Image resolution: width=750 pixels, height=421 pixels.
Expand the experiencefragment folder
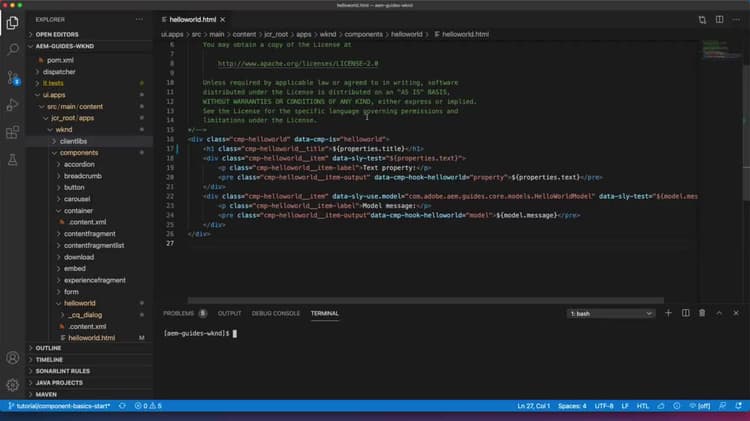(94, 280)
